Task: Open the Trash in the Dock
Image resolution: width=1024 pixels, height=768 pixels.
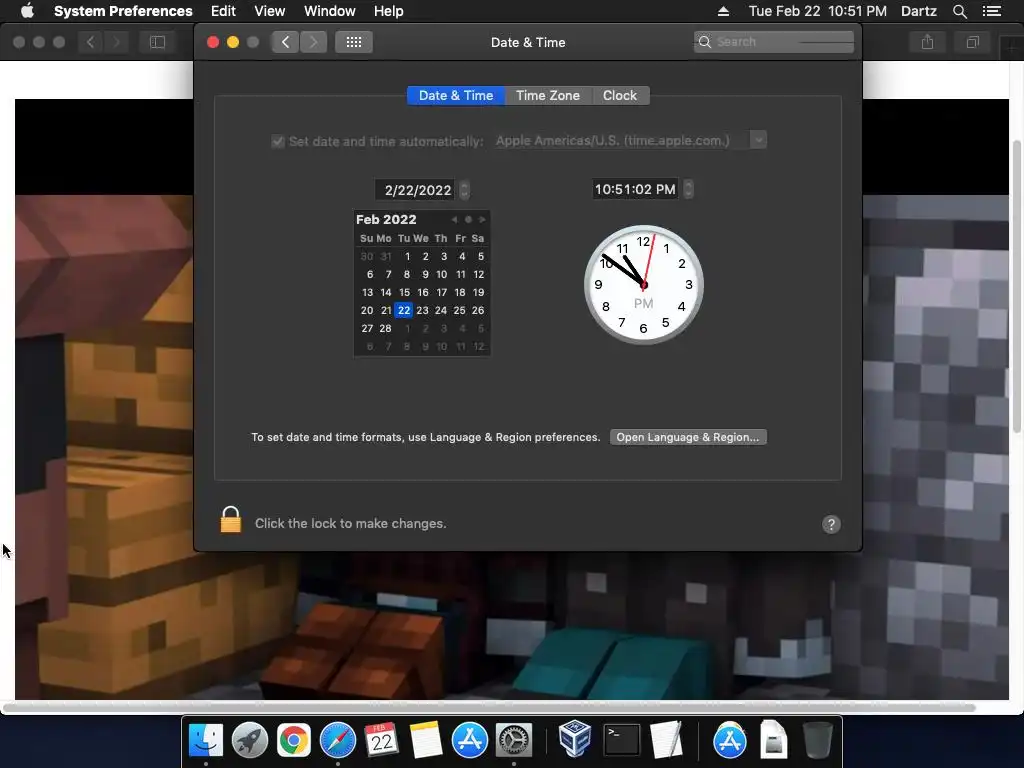Action: click(817, 741)
